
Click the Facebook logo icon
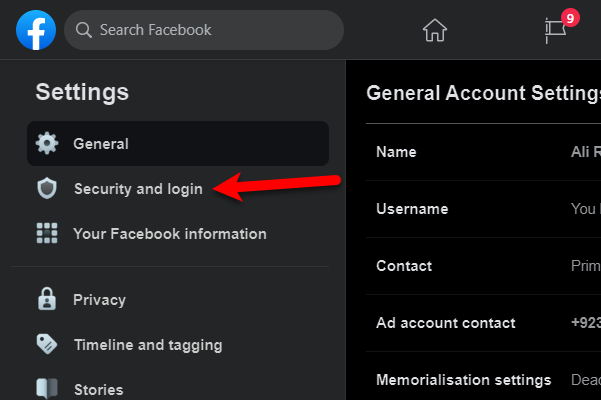36,30
